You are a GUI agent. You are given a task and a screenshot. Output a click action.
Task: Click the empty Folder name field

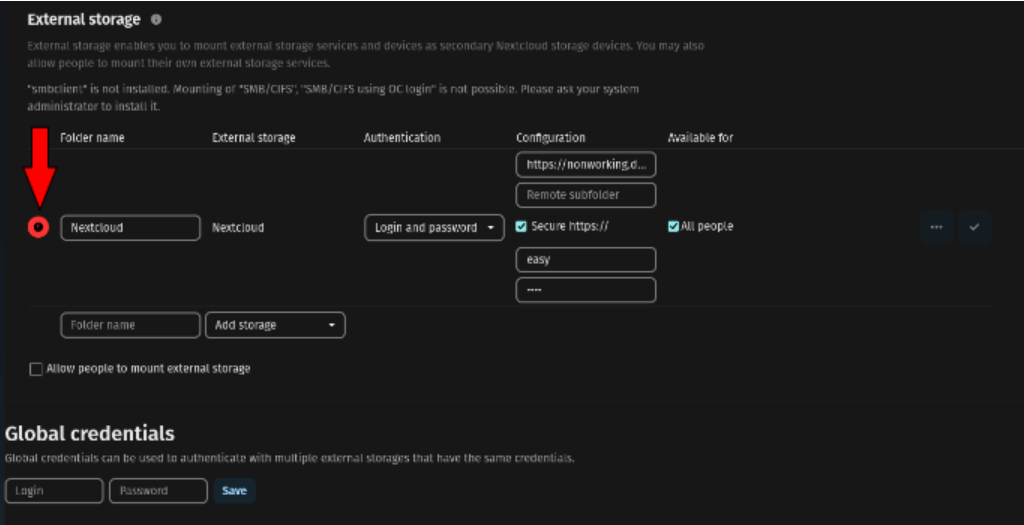(x=131, y=325)
